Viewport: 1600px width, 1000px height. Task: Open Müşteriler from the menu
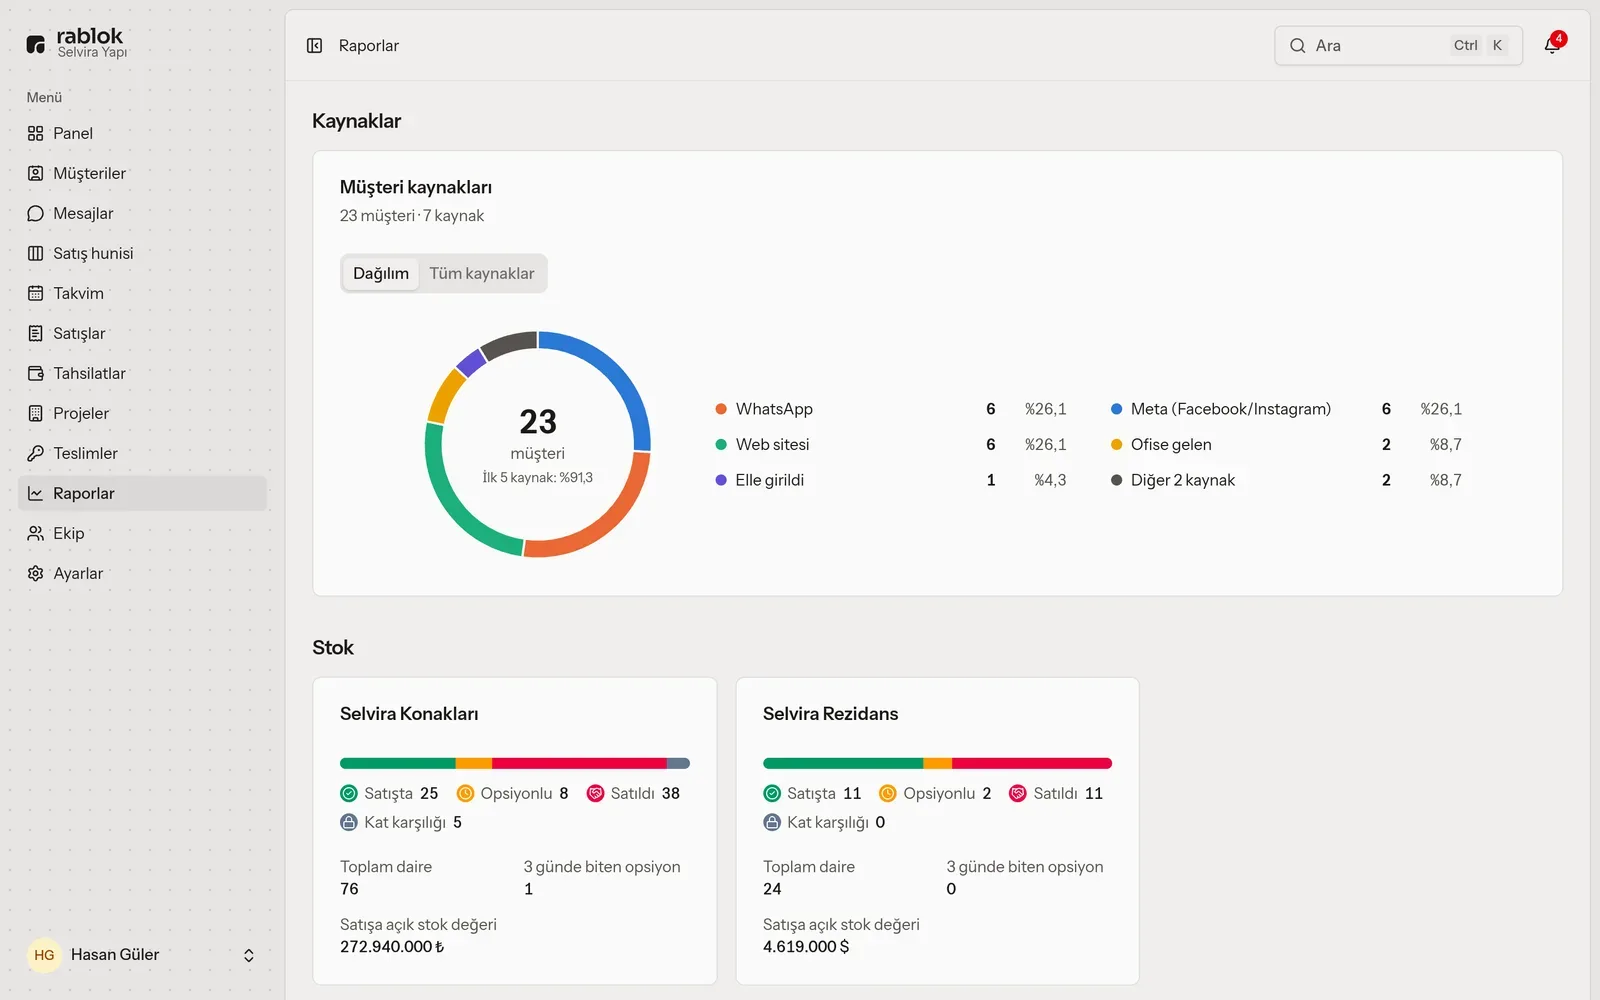coord(142,173)
